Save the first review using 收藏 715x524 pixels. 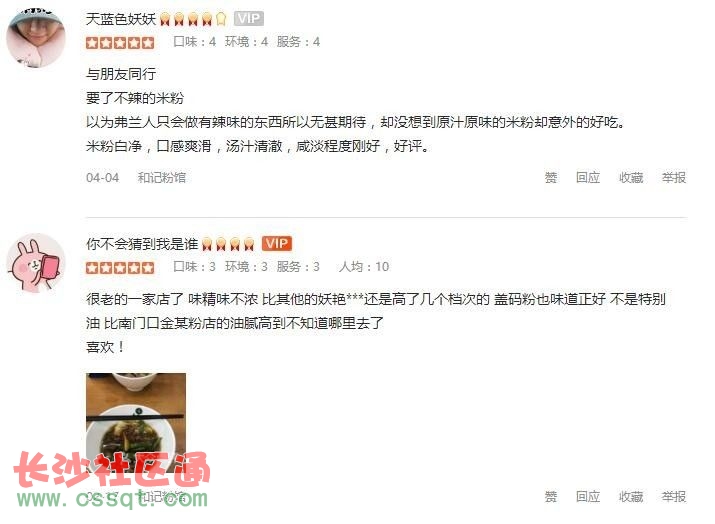click(631, 177)
